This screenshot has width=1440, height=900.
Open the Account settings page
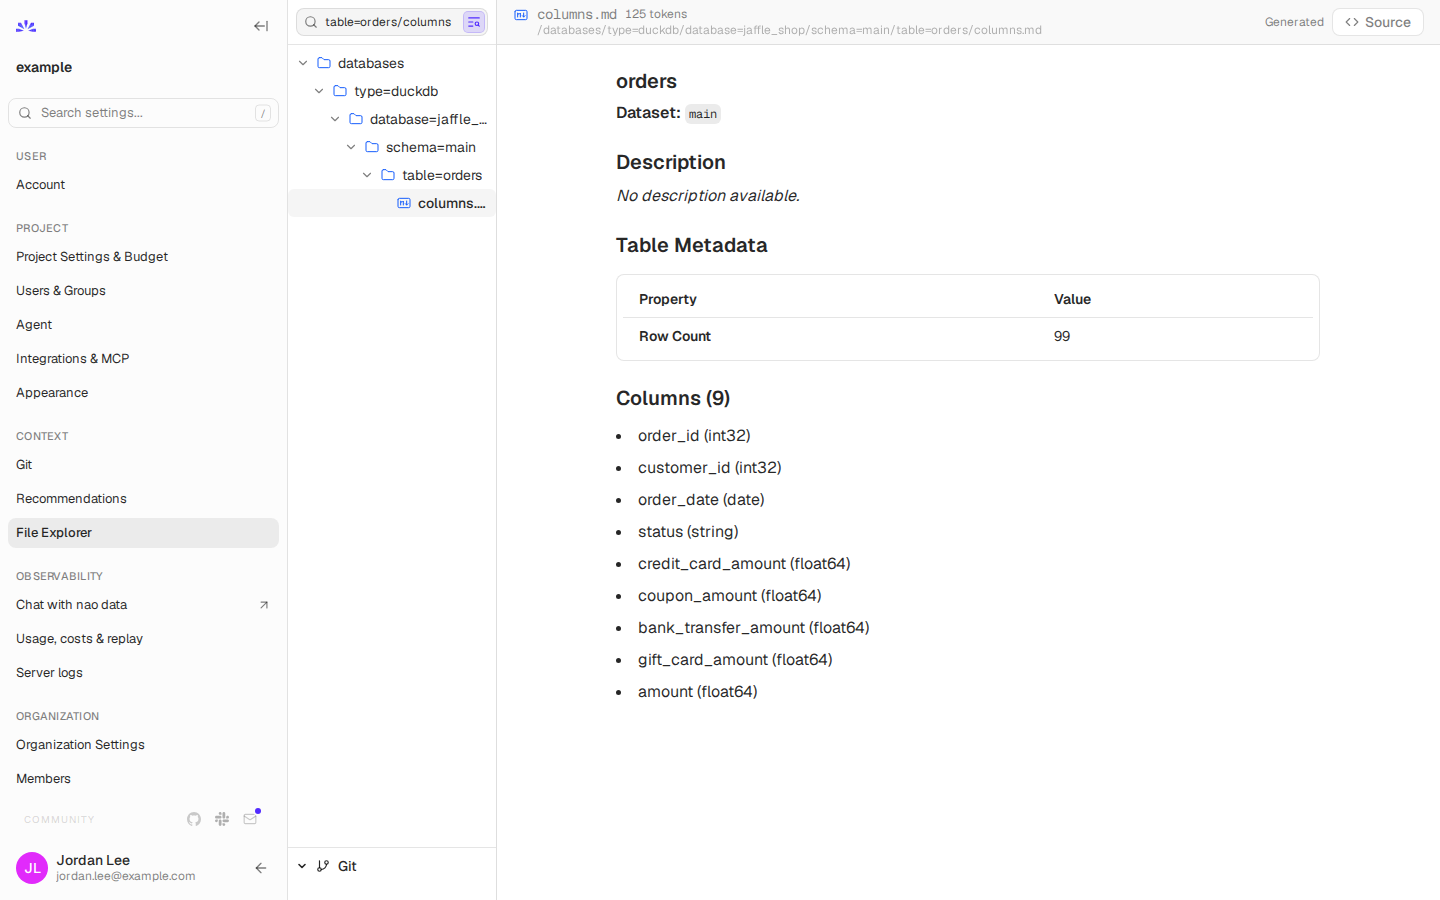(143, 185)
